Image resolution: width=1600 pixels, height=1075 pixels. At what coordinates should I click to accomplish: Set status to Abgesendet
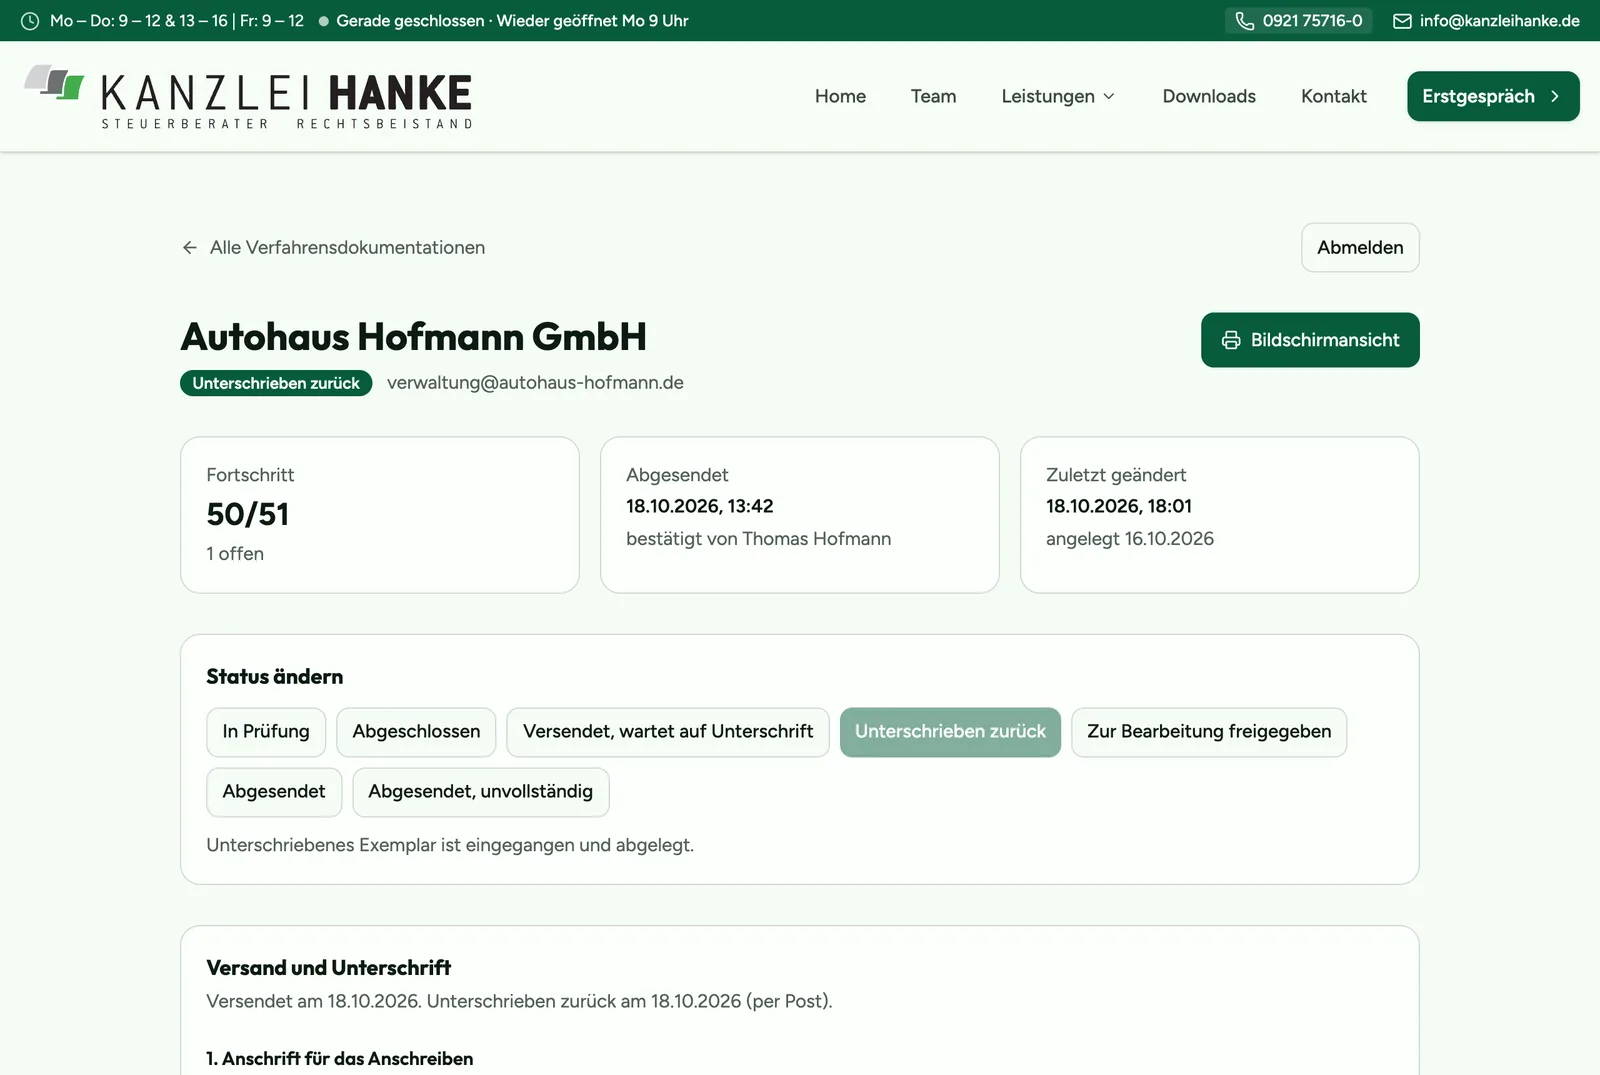pos(274,792)
